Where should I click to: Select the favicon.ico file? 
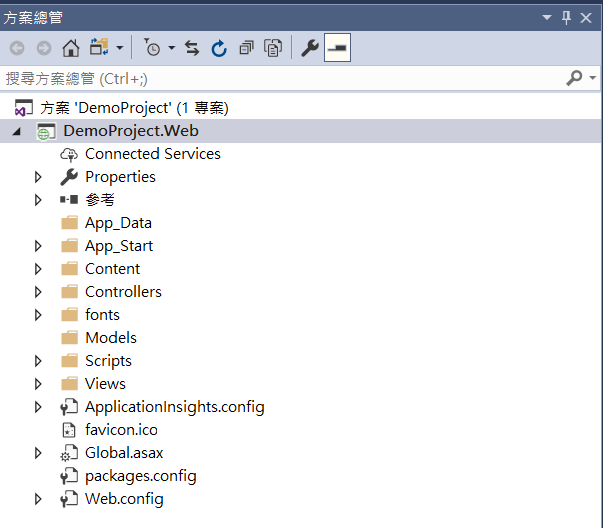[x=120, y=430]
